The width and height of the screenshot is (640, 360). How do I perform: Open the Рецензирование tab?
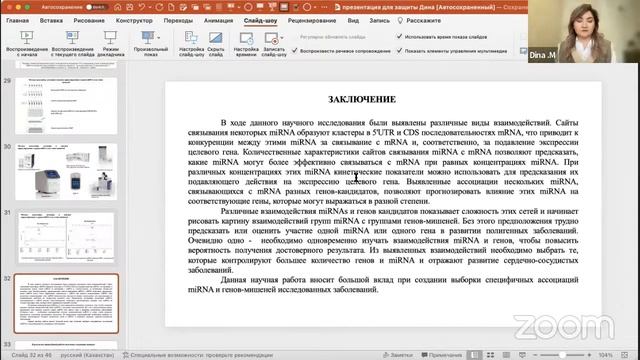click(312, 20)
